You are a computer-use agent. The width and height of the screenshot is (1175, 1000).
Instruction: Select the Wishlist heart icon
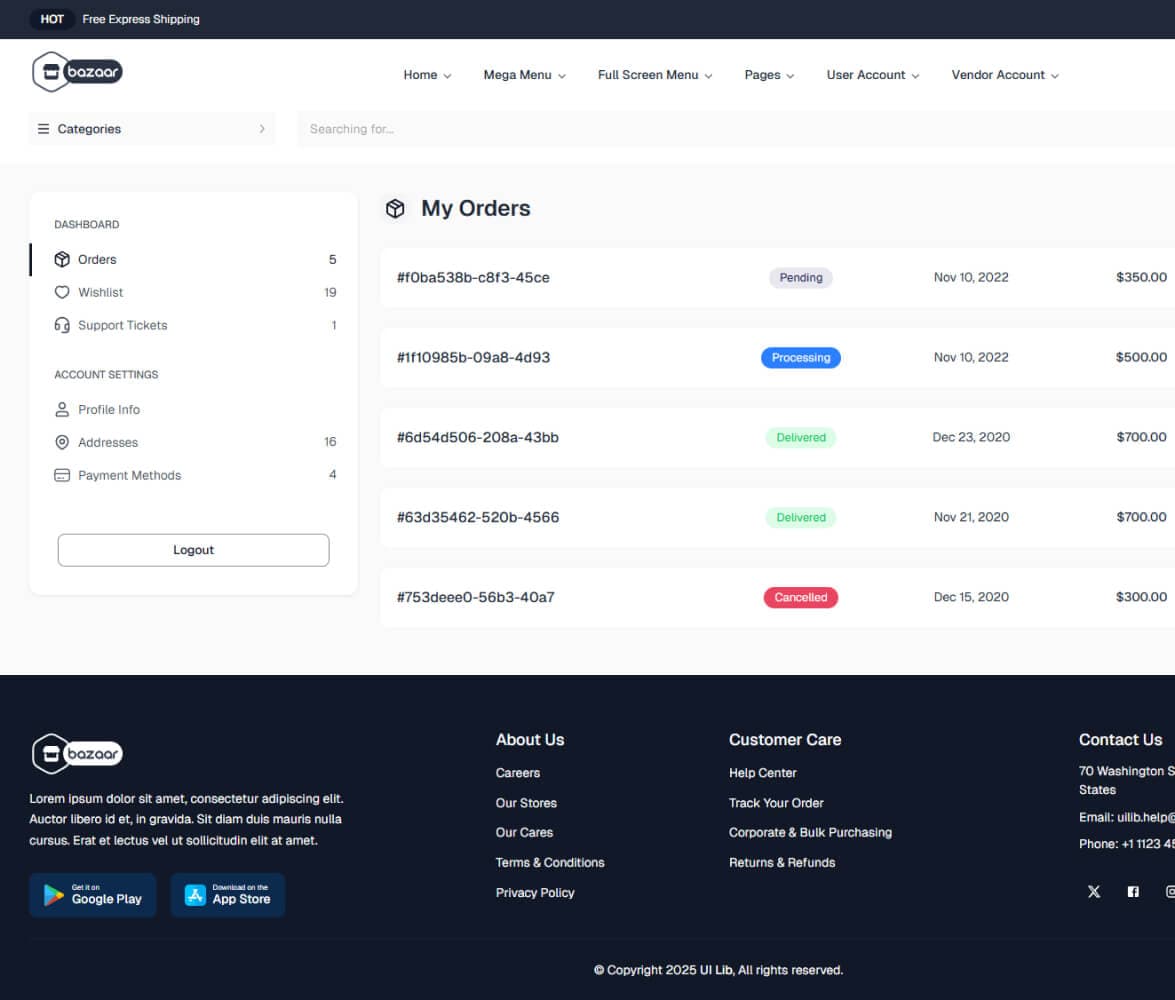61,292
